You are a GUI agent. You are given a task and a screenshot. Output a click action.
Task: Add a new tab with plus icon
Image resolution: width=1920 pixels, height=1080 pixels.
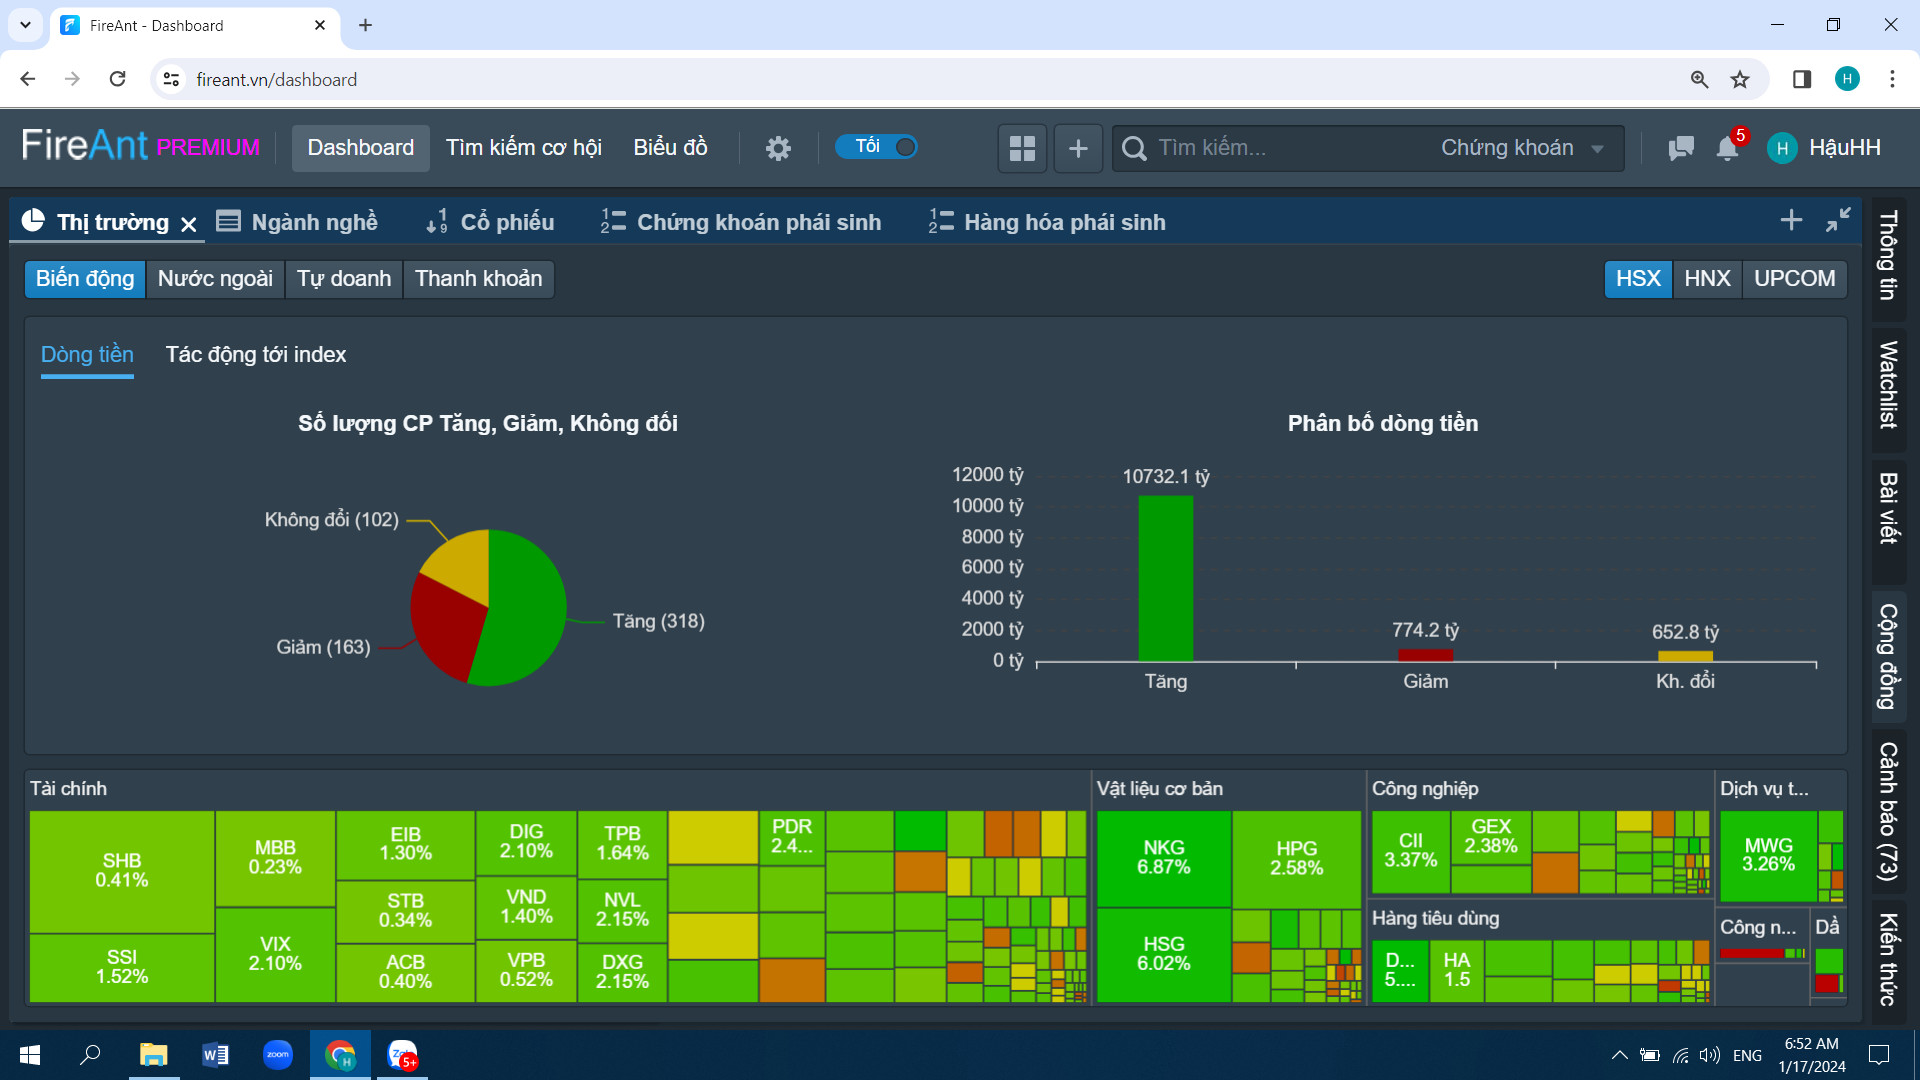pyautogui.click(x=1791, y=220)
